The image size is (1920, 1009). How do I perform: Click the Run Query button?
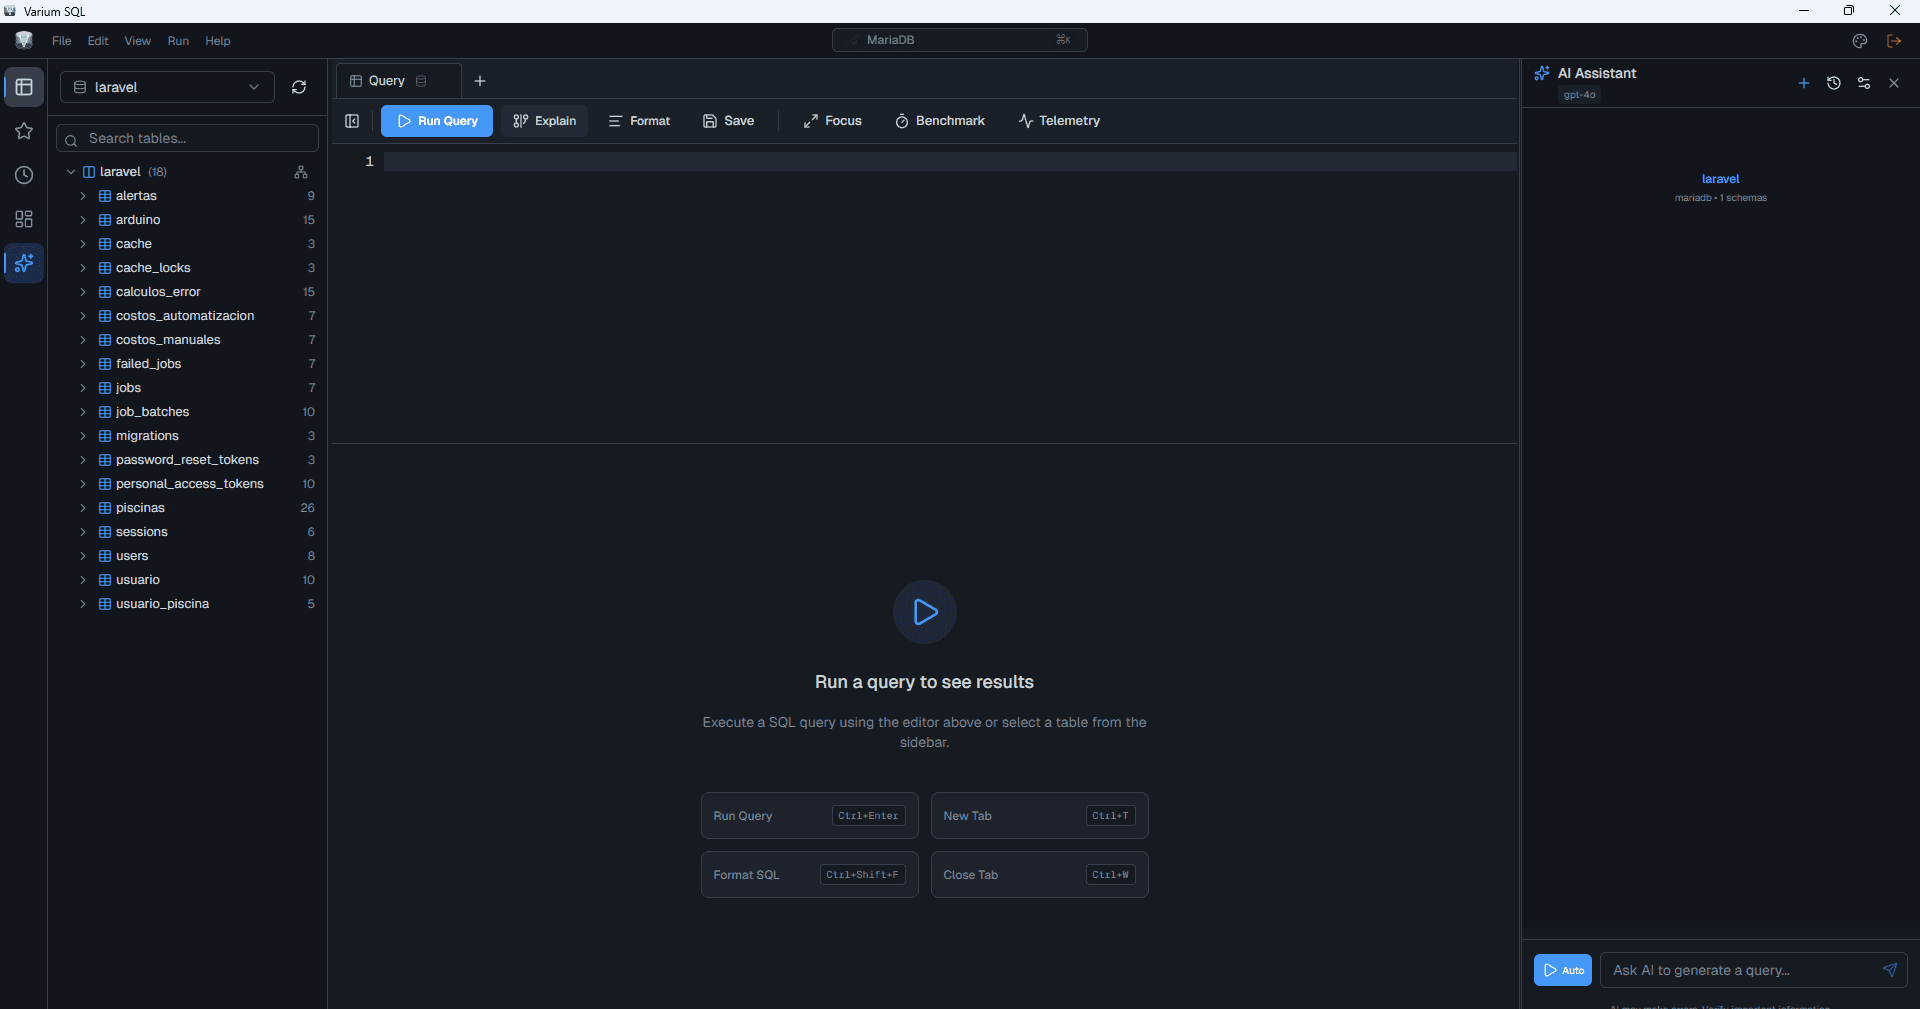437,121
